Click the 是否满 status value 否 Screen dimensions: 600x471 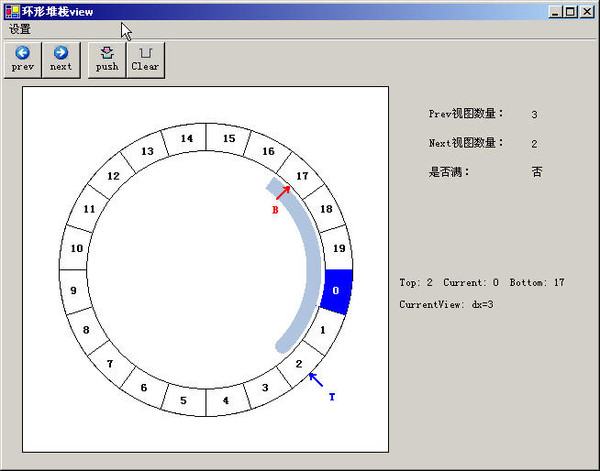click(536, 172)
